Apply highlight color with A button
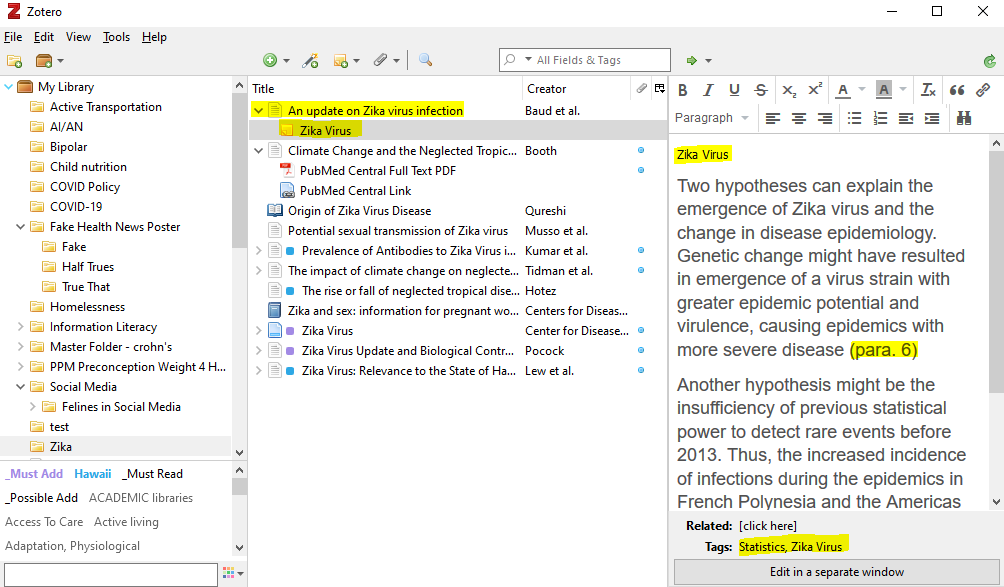Viewport: 1004px width, 587px height. (x=884, y=90)
